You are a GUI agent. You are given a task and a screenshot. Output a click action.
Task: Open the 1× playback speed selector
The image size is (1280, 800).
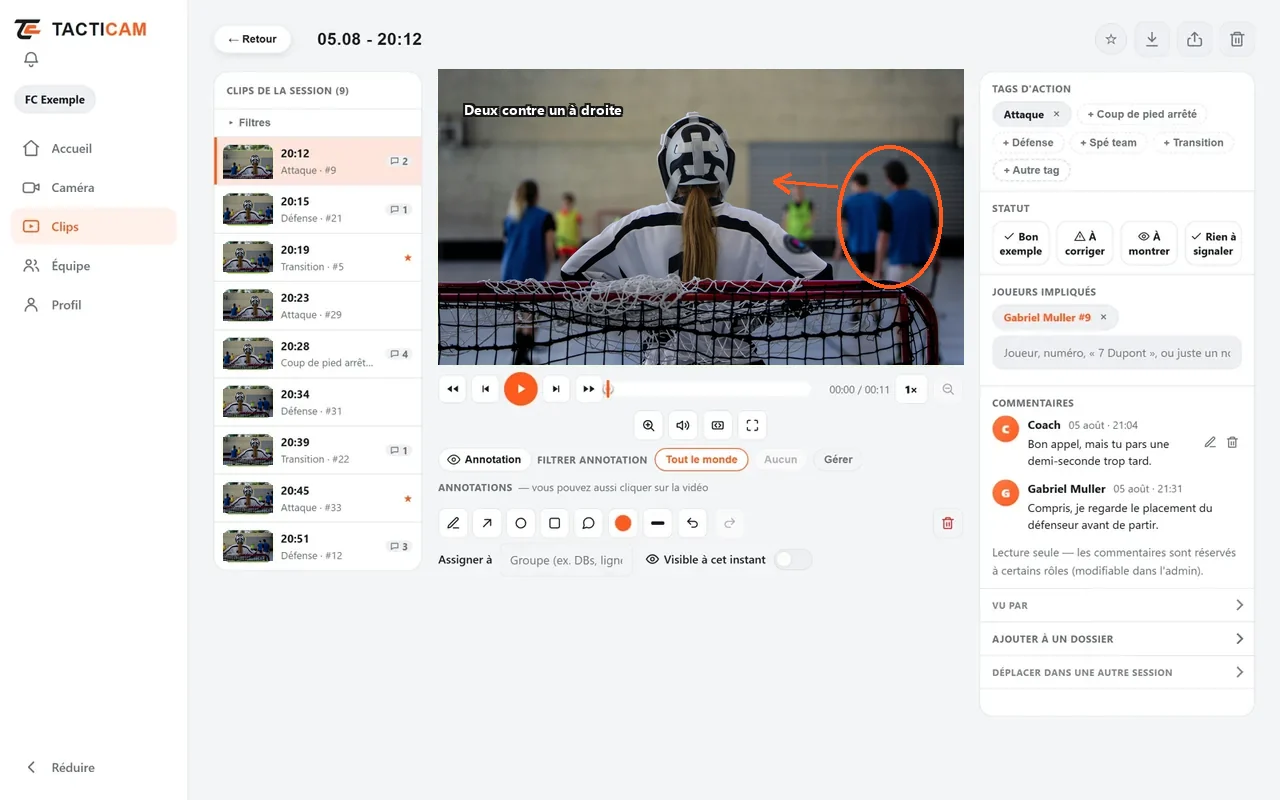[x=911, y=390]
